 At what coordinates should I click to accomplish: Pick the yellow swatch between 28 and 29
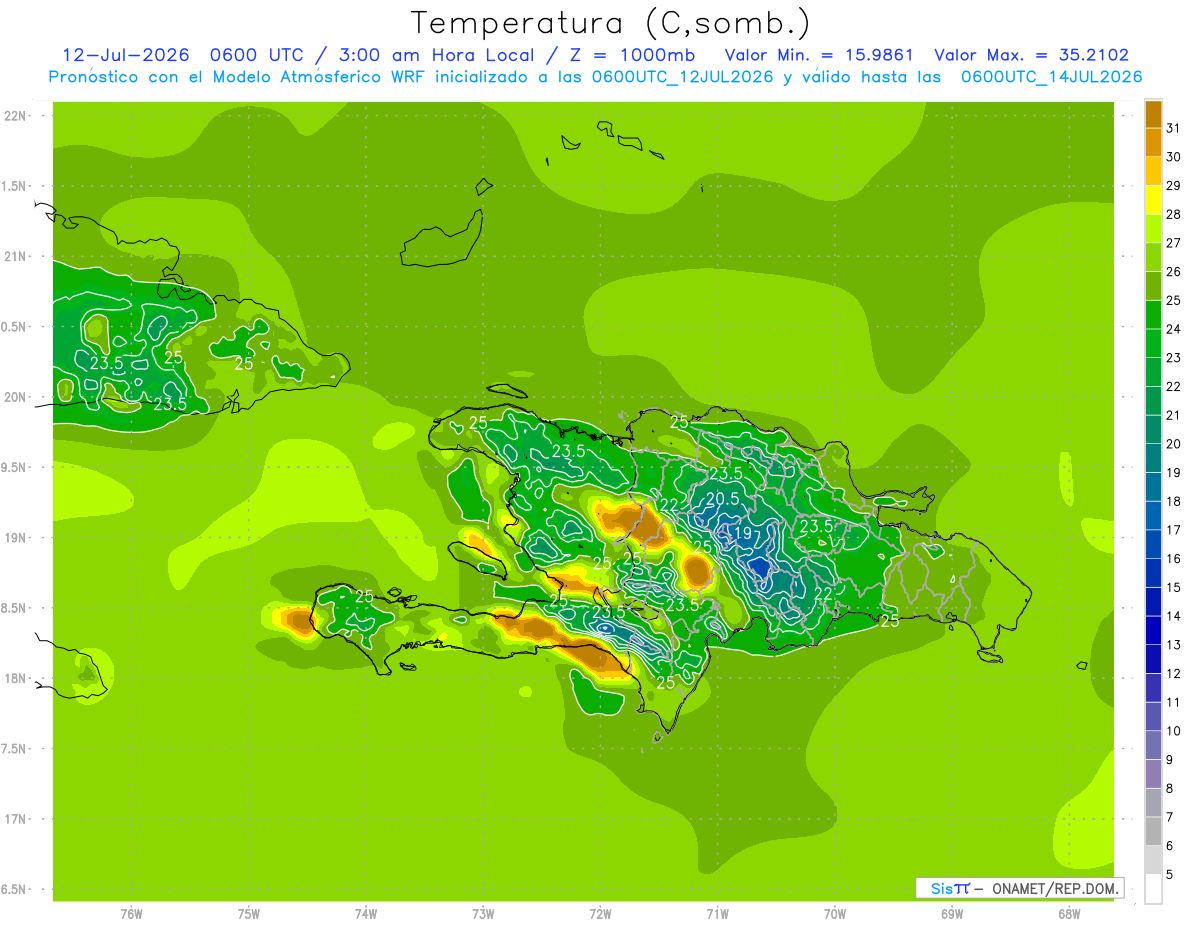(x=1153, y=200)
